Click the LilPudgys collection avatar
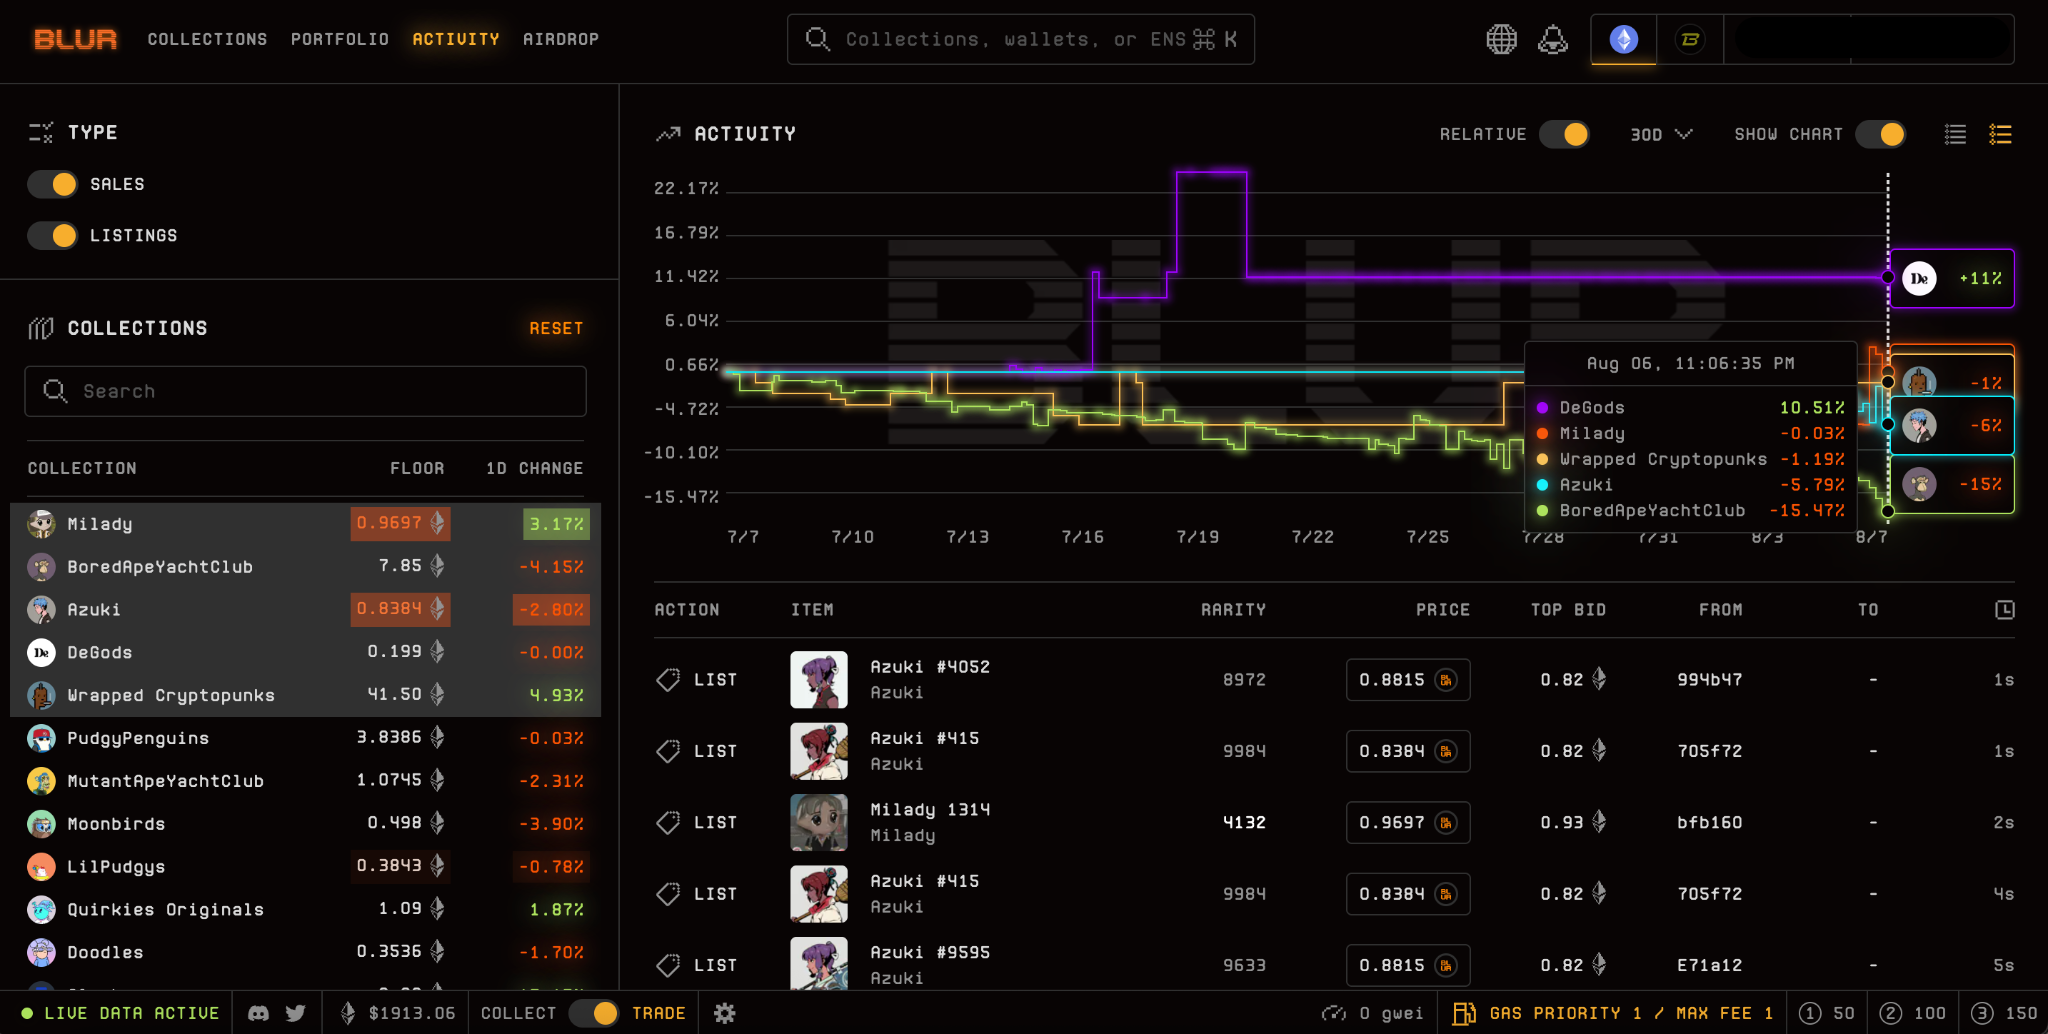 pos(41,867)
